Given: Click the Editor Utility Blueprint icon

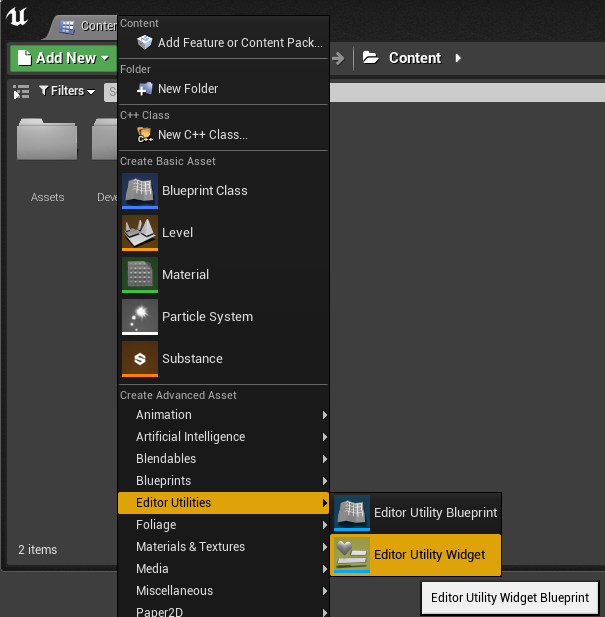Looking at the screenshot, I should coord(352,513).
